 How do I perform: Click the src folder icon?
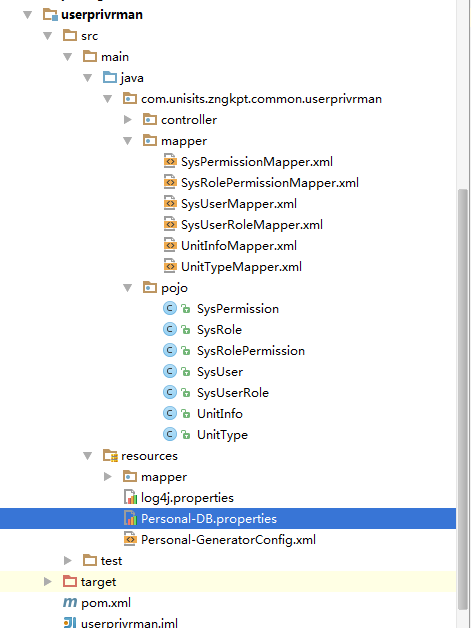pos(70,36)
